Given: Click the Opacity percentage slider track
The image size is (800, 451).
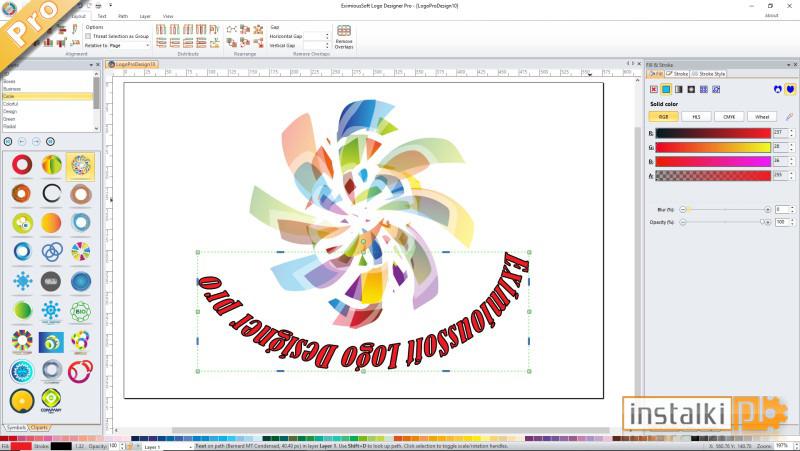Looking at the screenshot, I should pyautogui.click(x=725, y=222).
